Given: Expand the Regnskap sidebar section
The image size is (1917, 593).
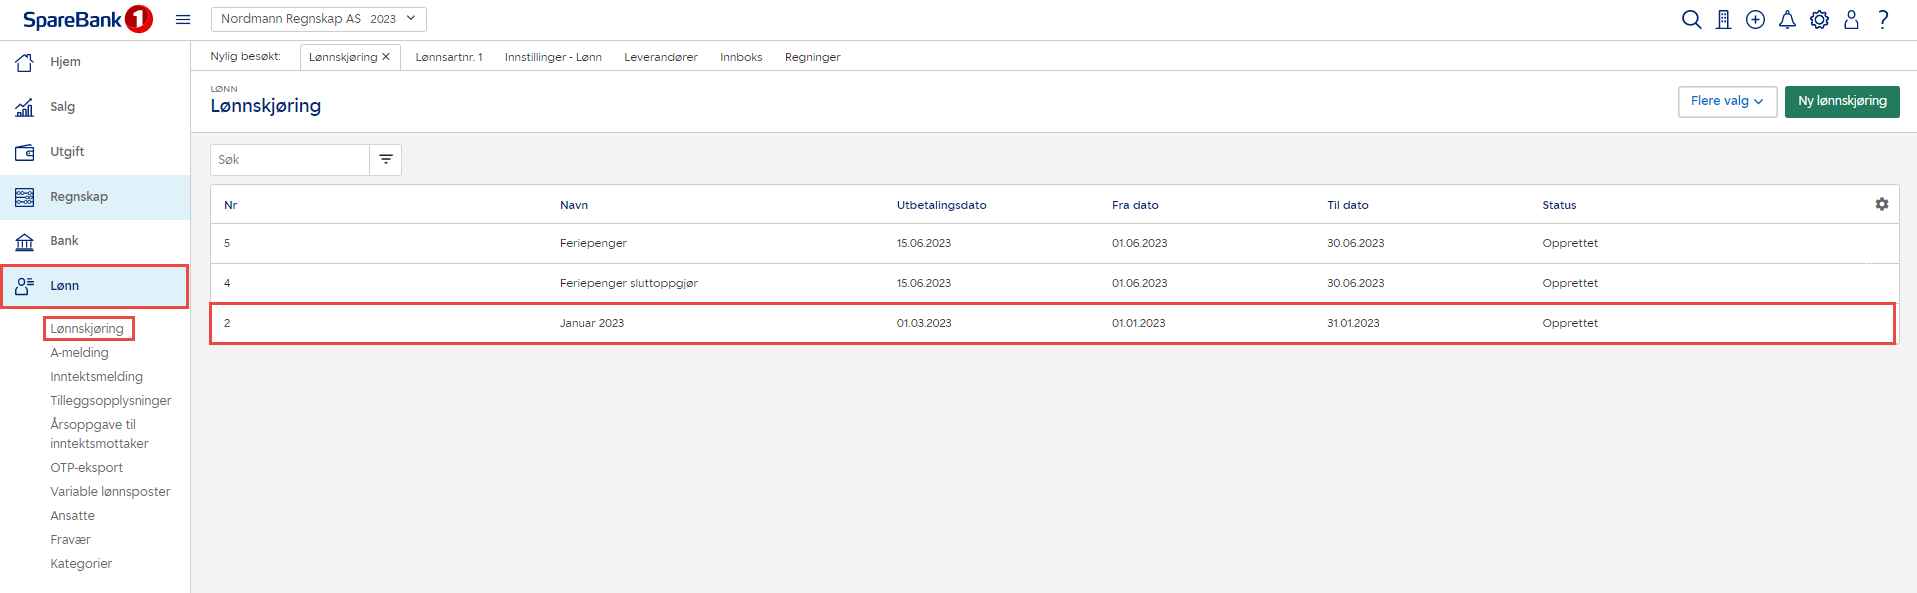Looking at the screenshot, I should click(79, 197).
